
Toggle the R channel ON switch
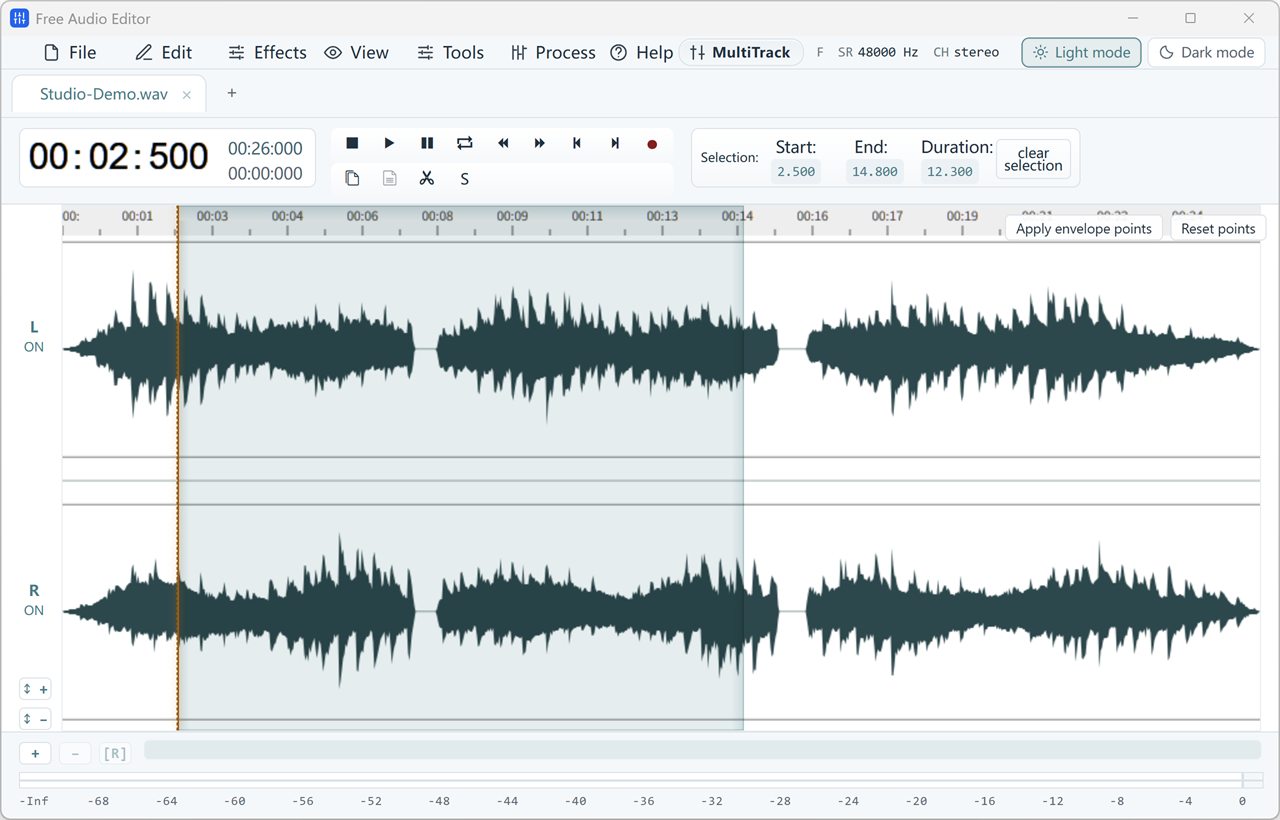(34, 610)
